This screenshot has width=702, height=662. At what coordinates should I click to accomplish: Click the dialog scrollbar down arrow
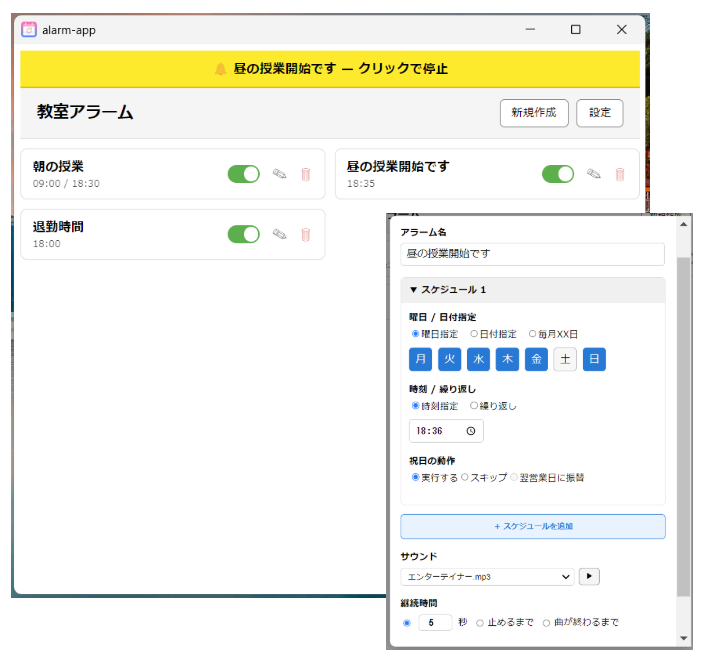pyautogui.click(x=683, y=638)
